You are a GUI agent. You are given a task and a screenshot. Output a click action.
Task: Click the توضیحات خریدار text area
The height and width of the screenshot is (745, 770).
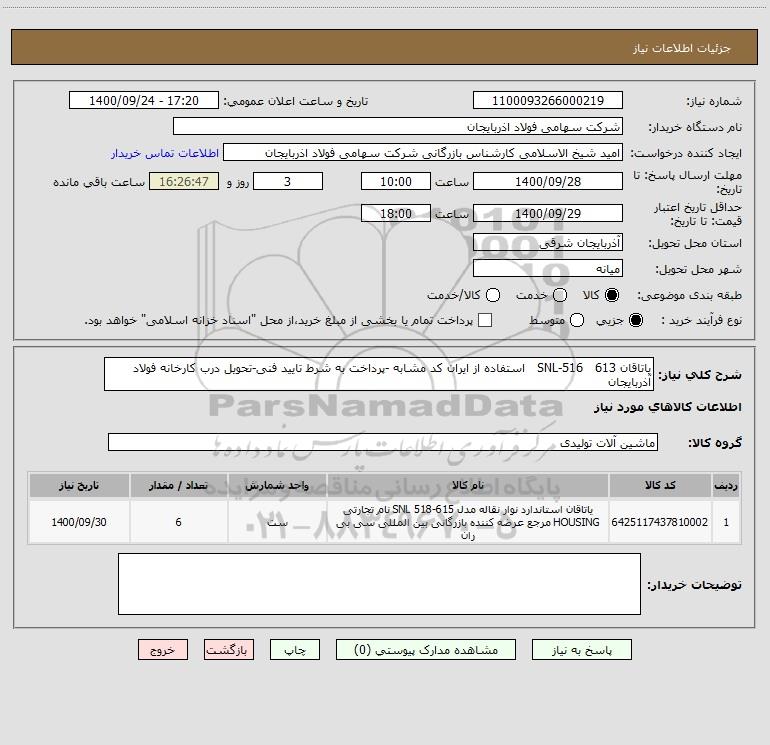pyautogui.click(x=379, y=584)
